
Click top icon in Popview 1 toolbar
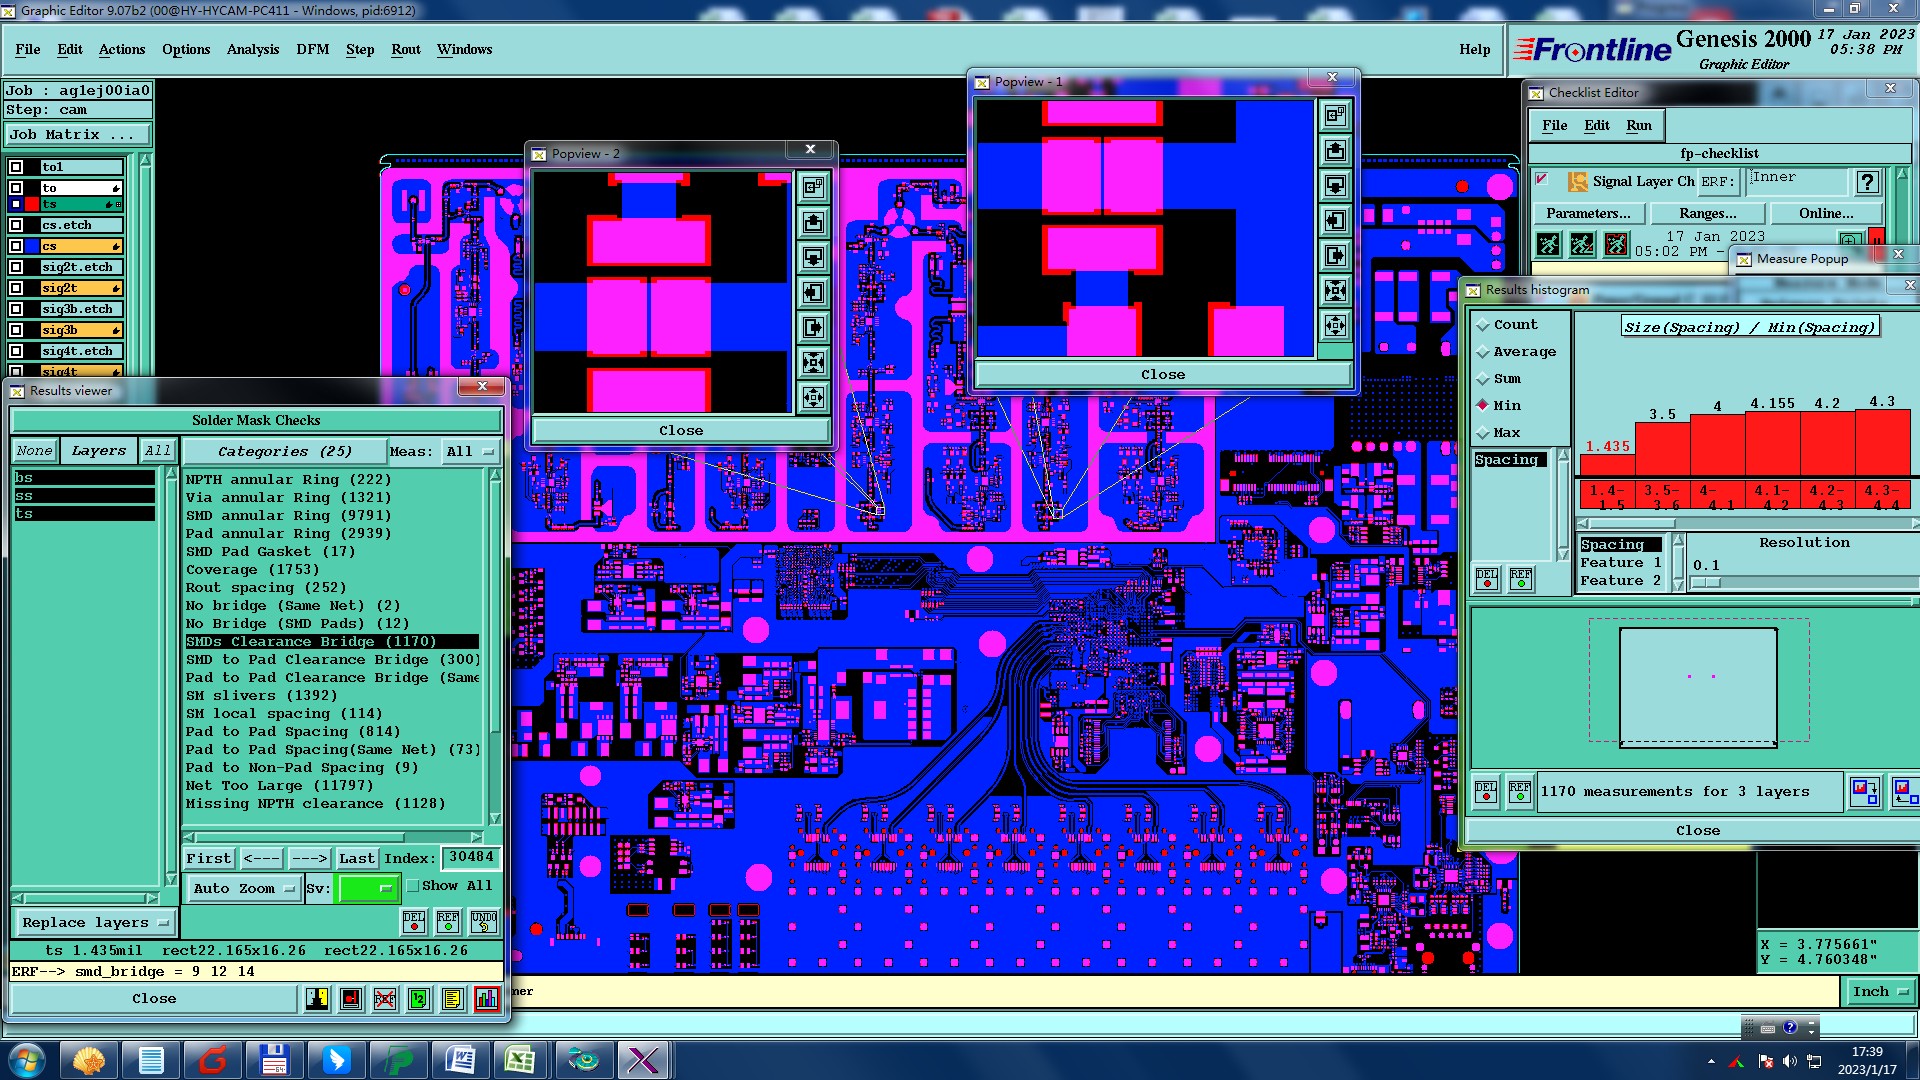coord(1335,116)
